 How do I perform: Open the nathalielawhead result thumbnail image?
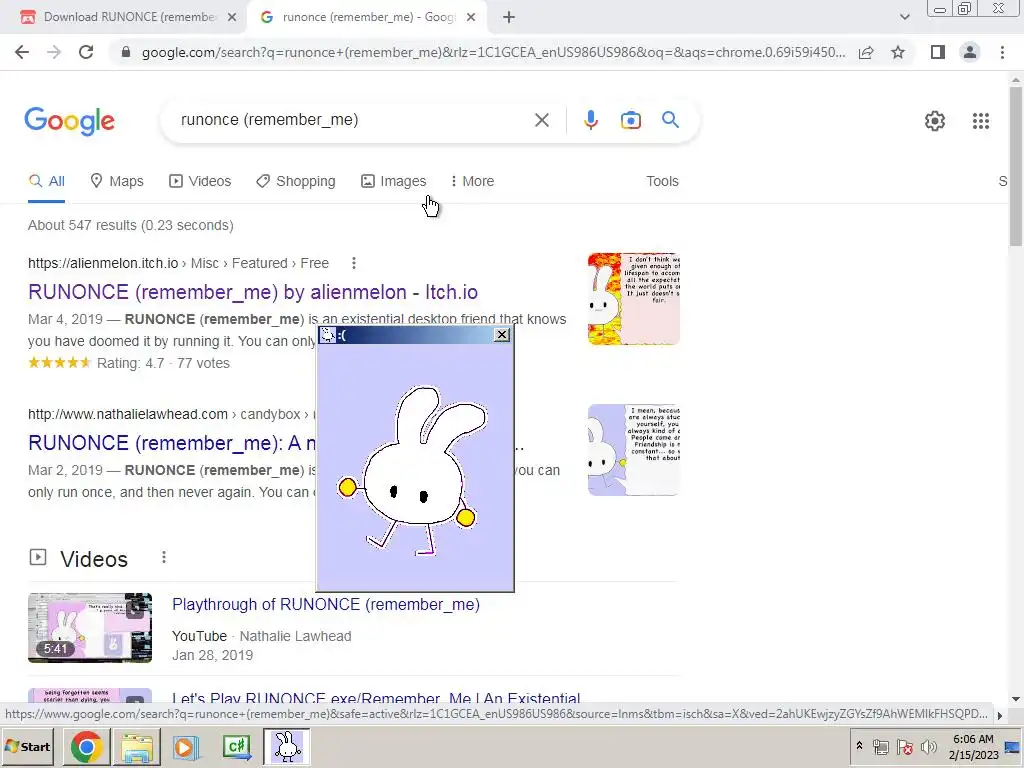[x=633, y=450]
